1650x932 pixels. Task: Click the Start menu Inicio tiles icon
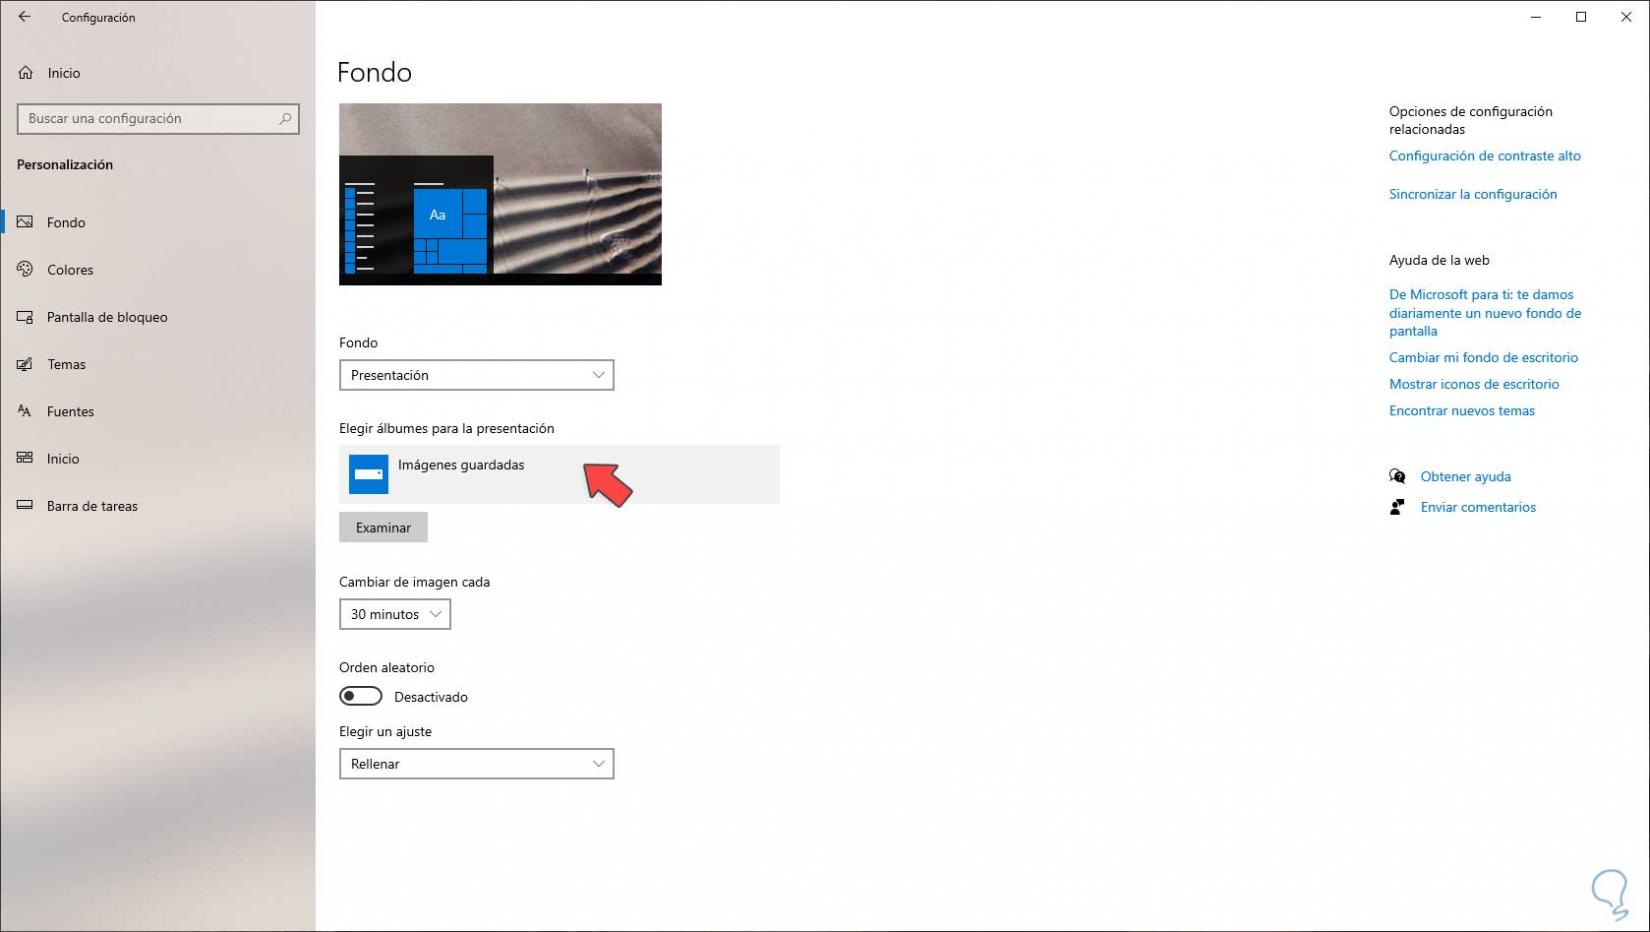[25, 458]
